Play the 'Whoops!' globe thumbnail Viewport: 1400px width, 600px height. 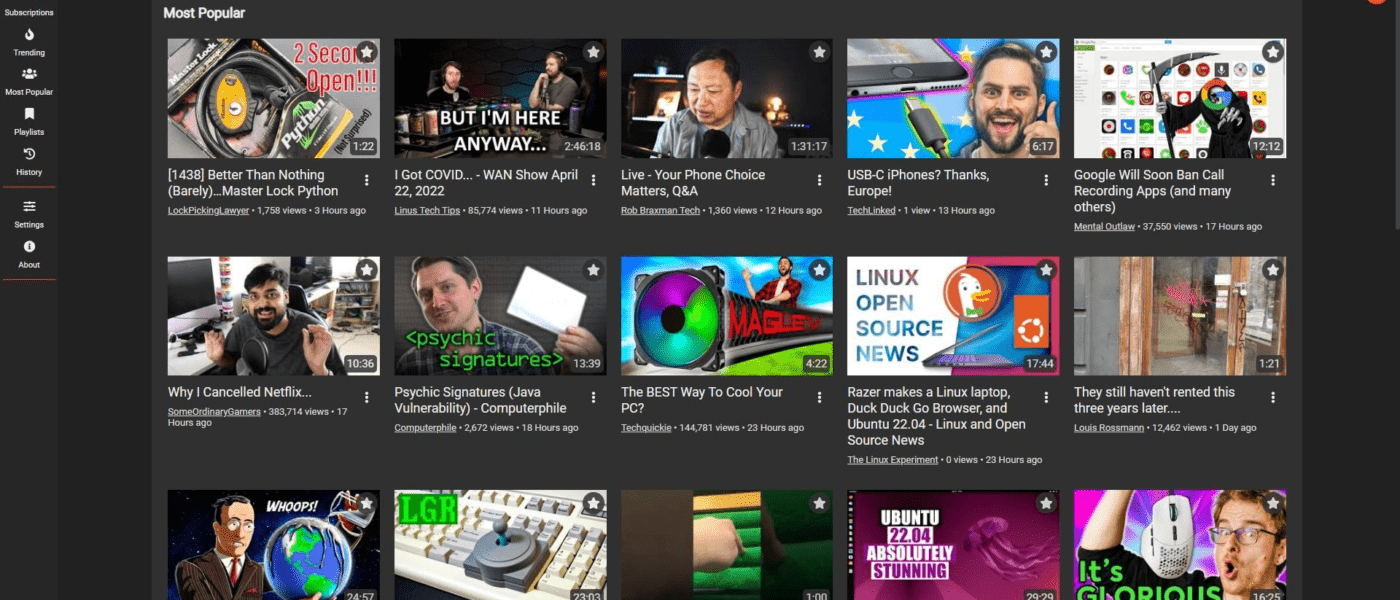273,545
